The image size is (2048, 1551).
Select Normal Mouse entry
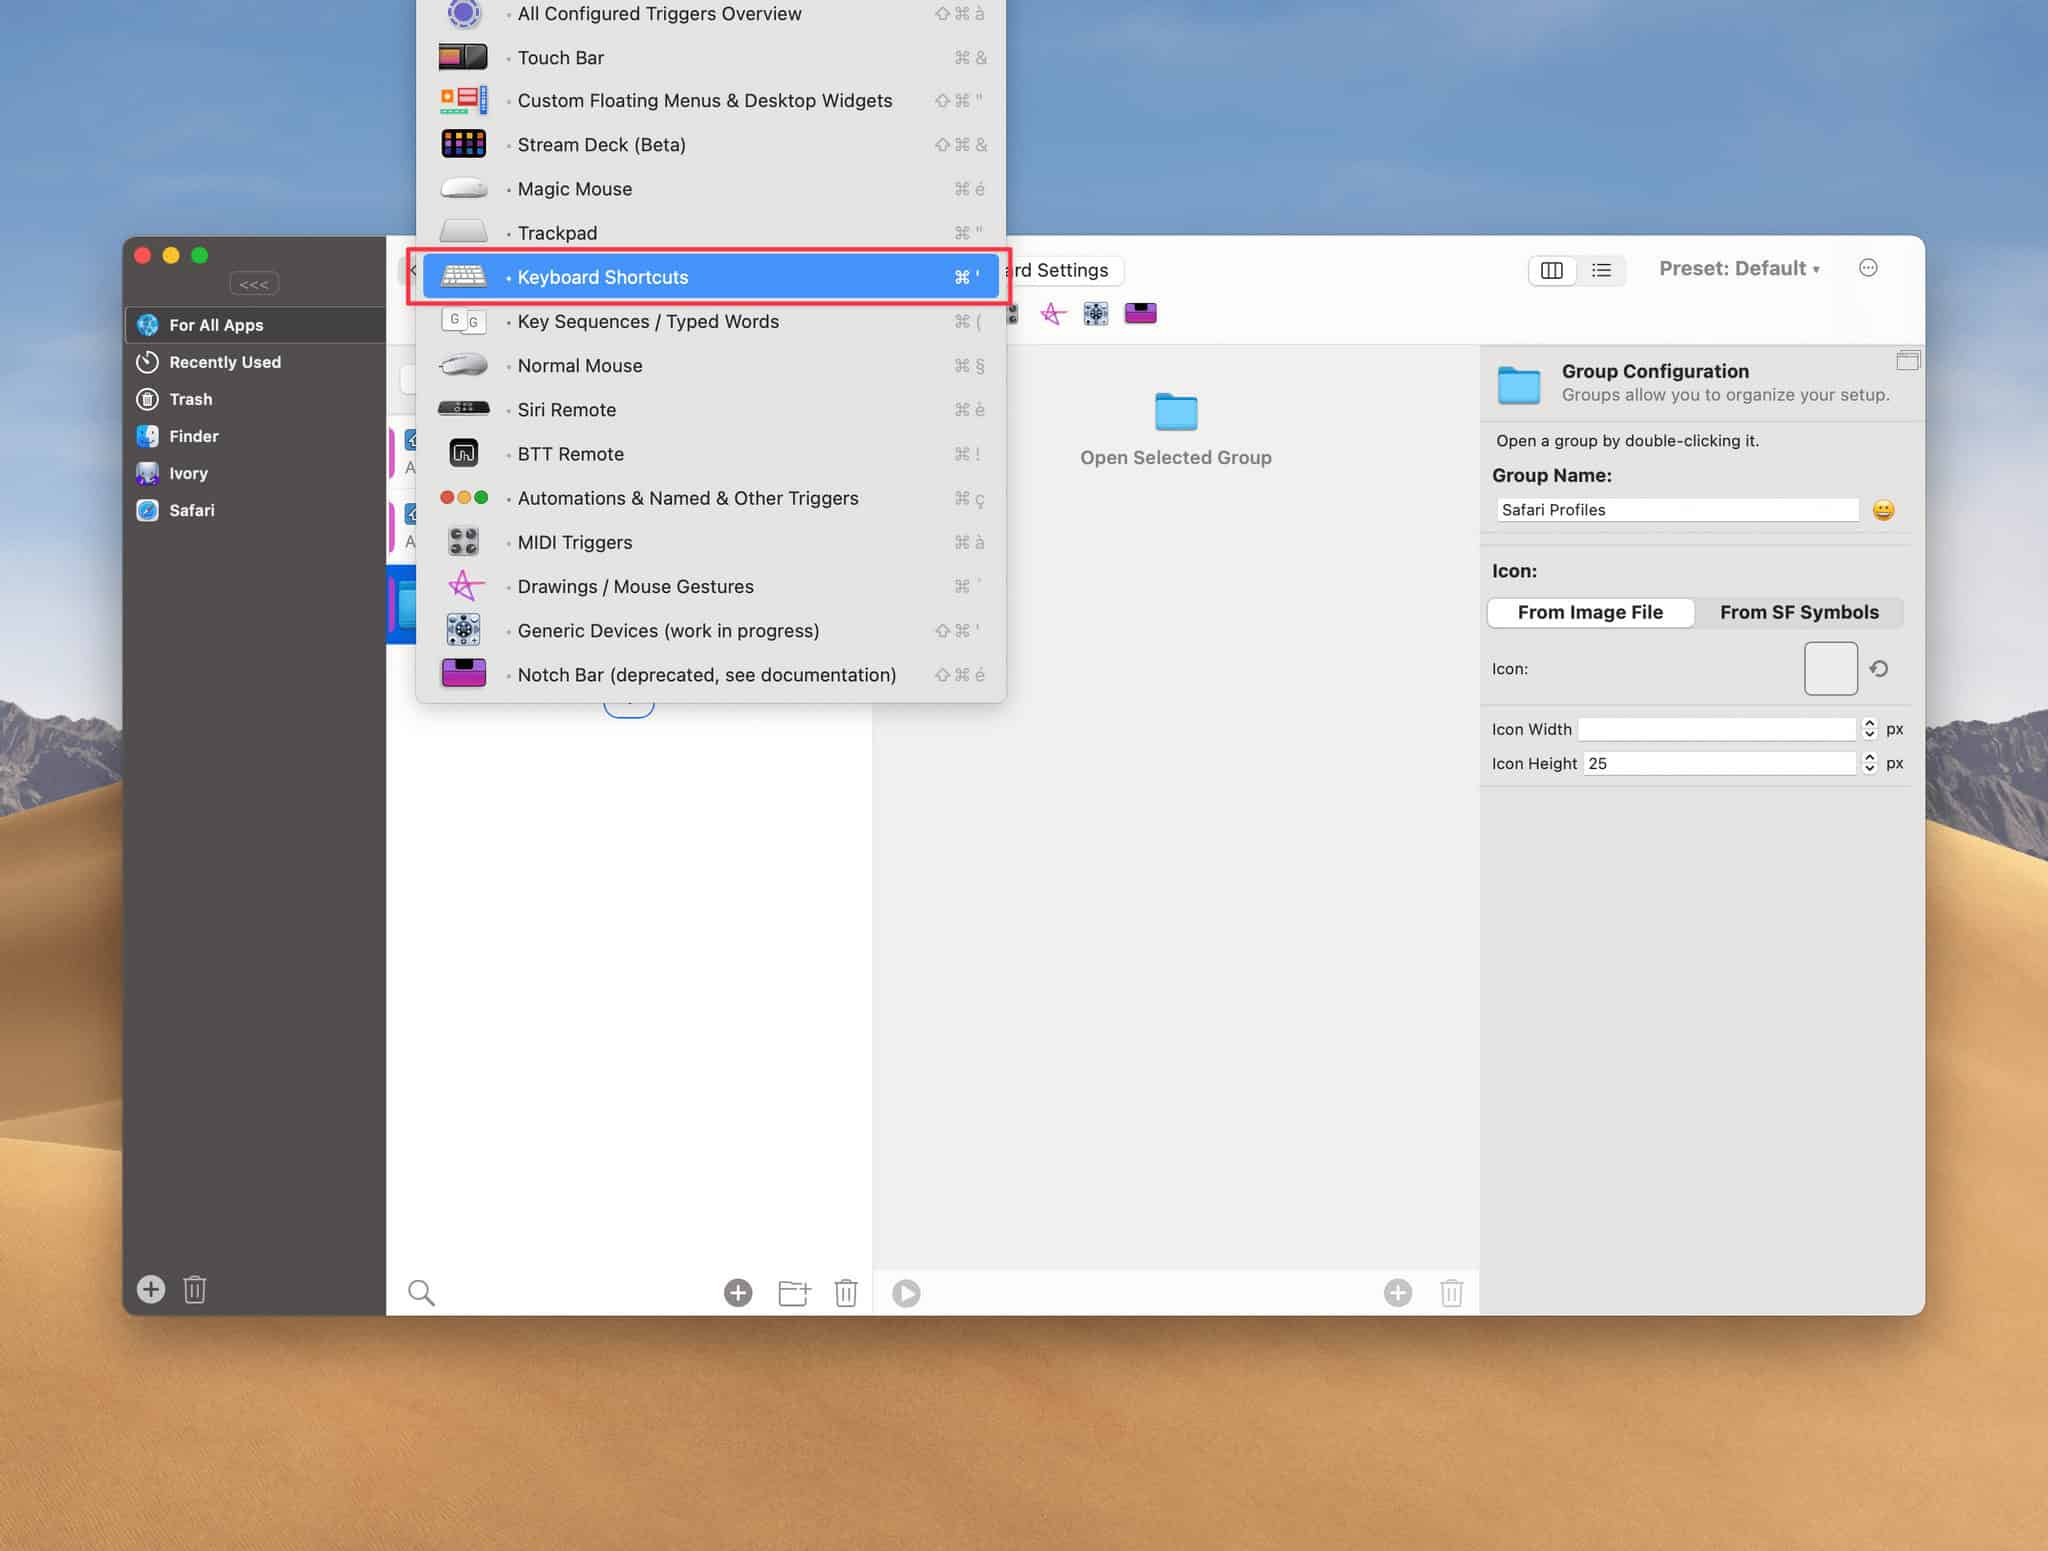(x=711, y=365)
